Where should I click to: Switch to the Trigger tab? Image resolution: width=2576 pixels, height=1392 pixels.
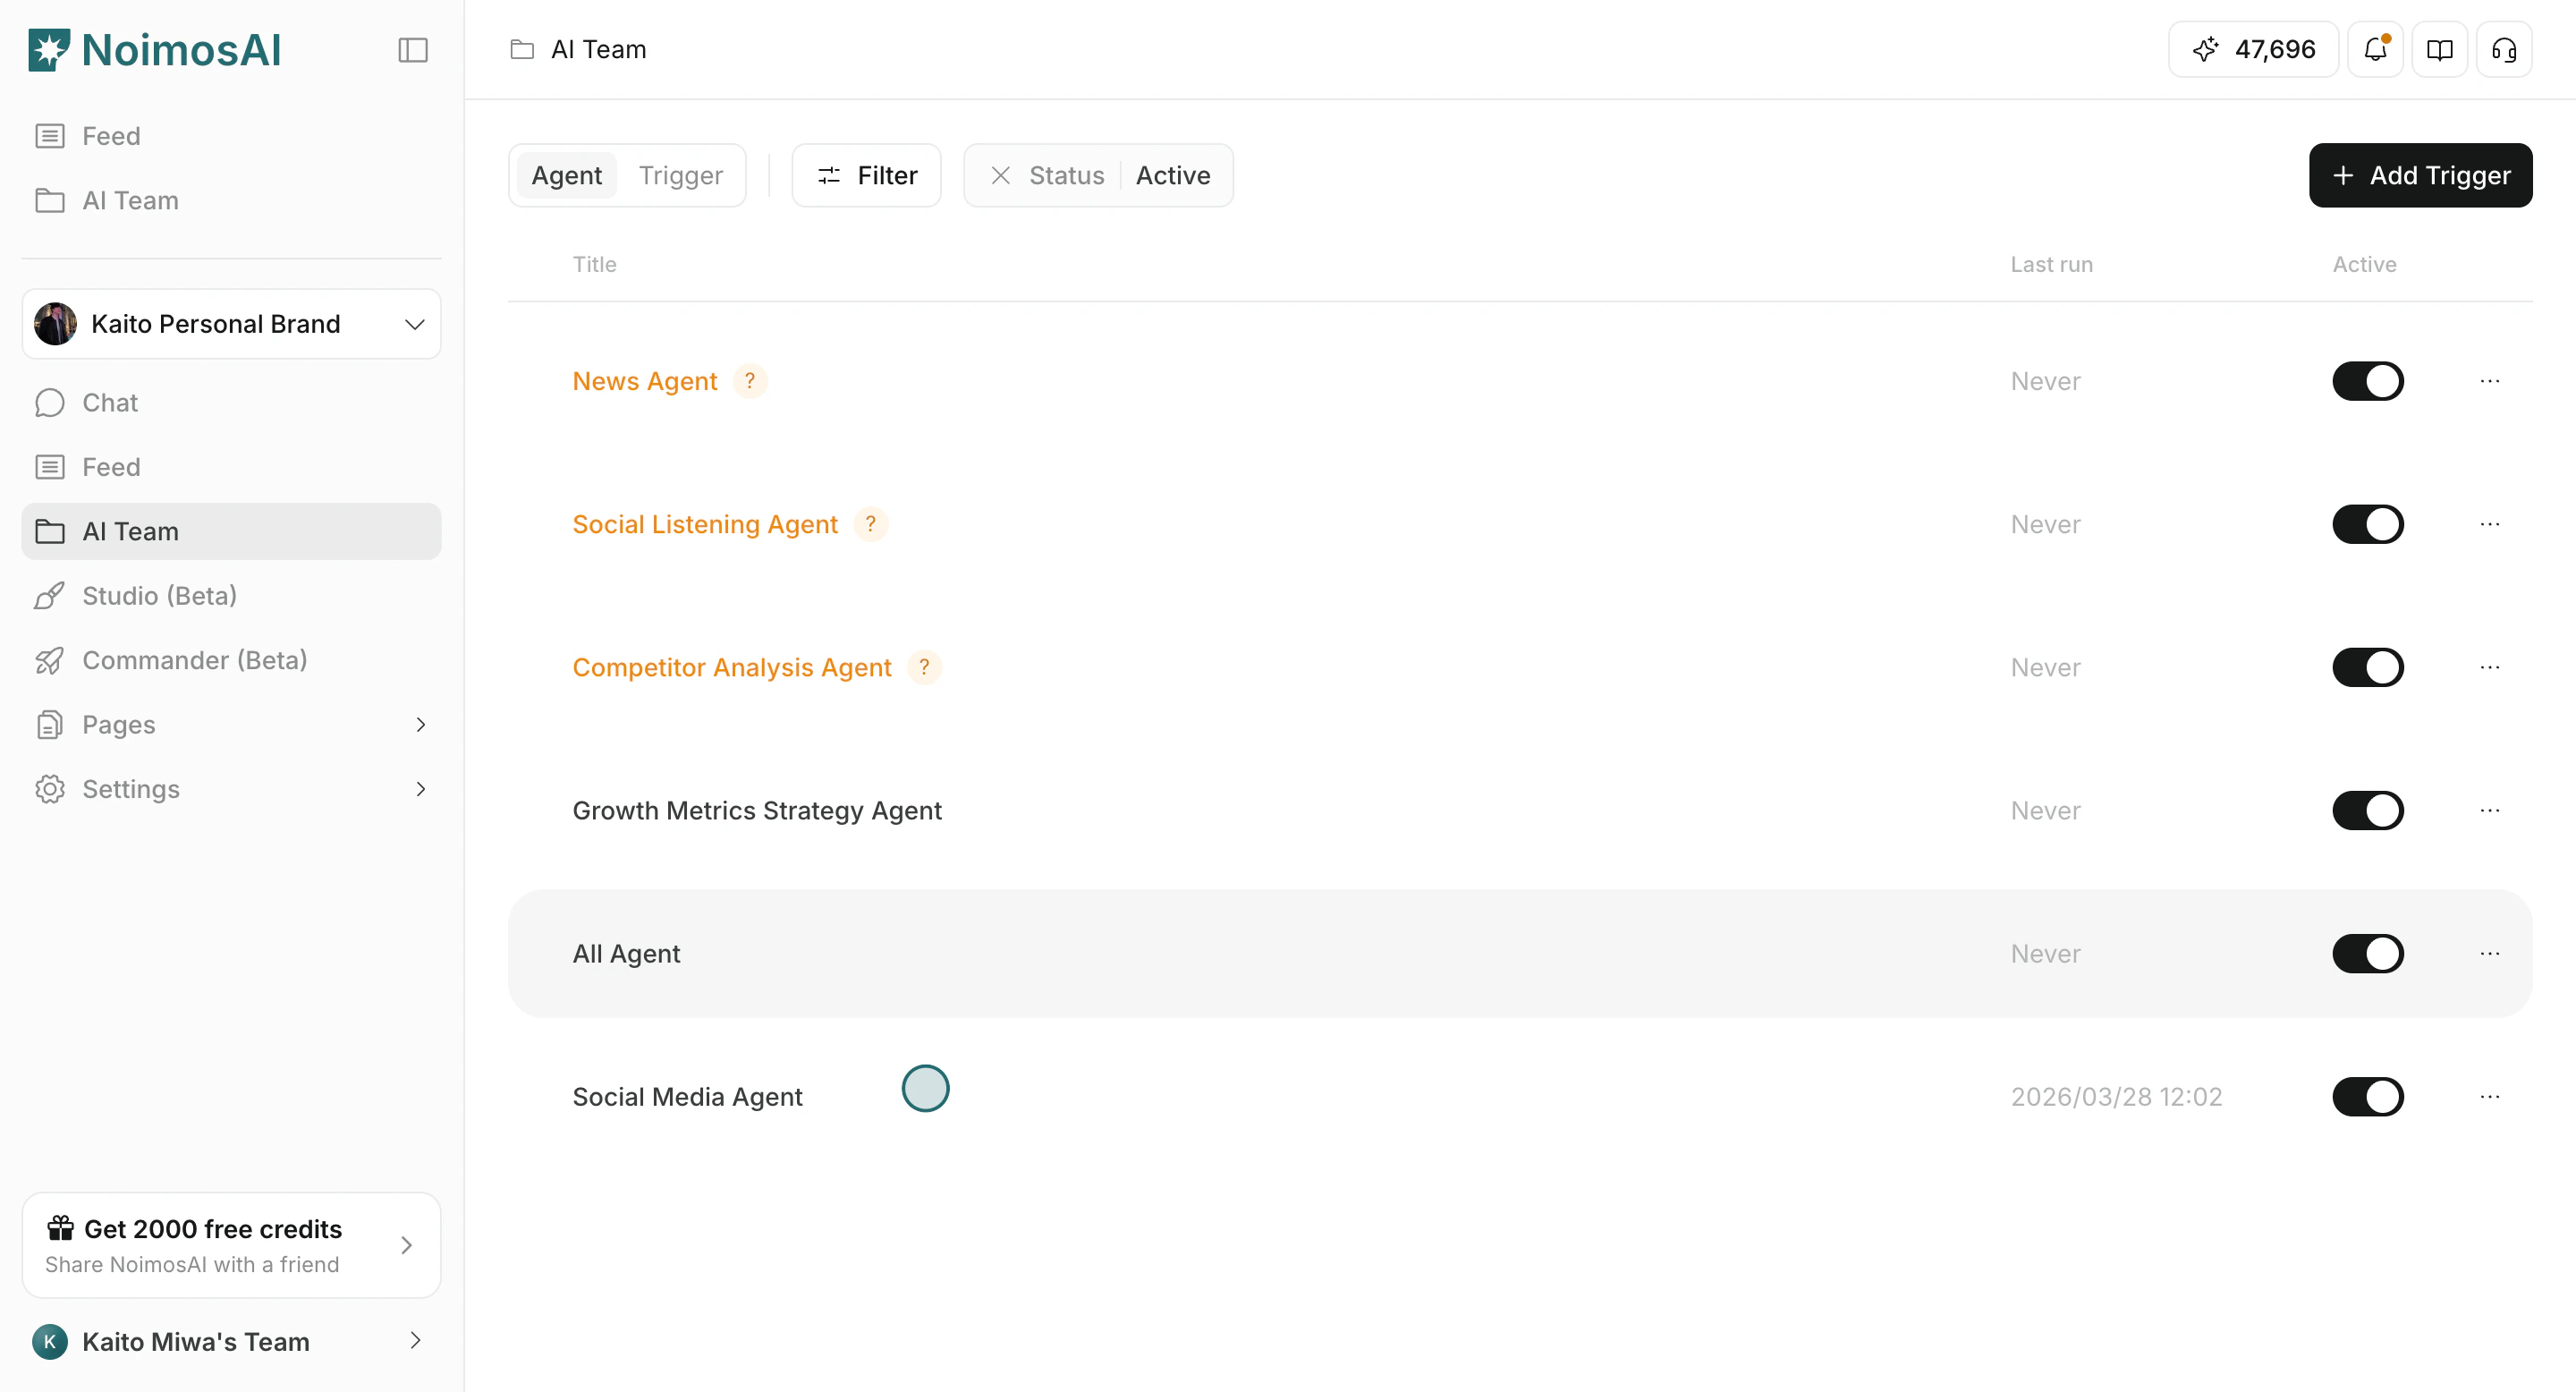click(x=681, y=175)
